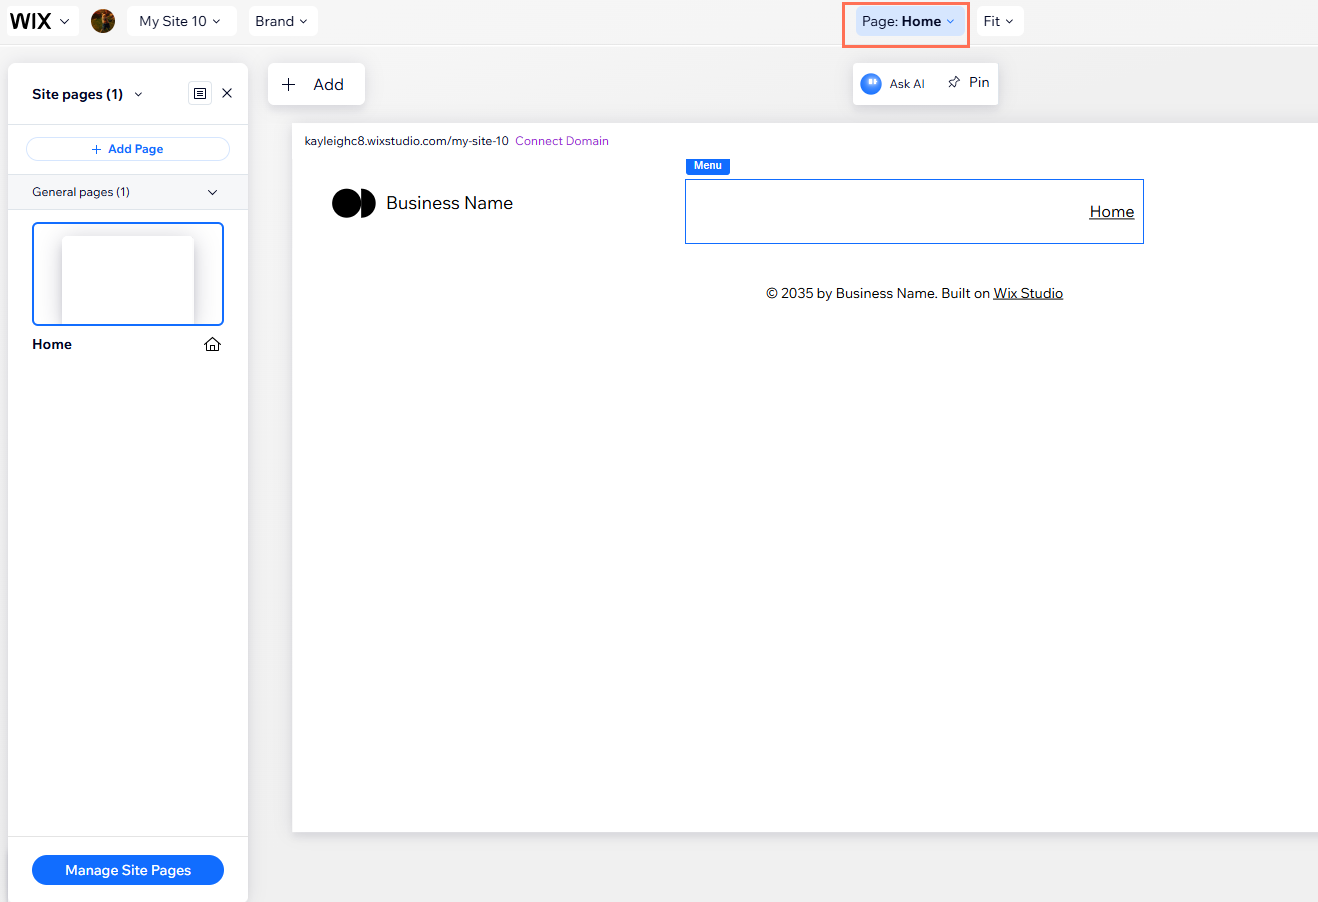Close the Site pages panel
The image size is (1318, 902).
click(x=227, y=93)
